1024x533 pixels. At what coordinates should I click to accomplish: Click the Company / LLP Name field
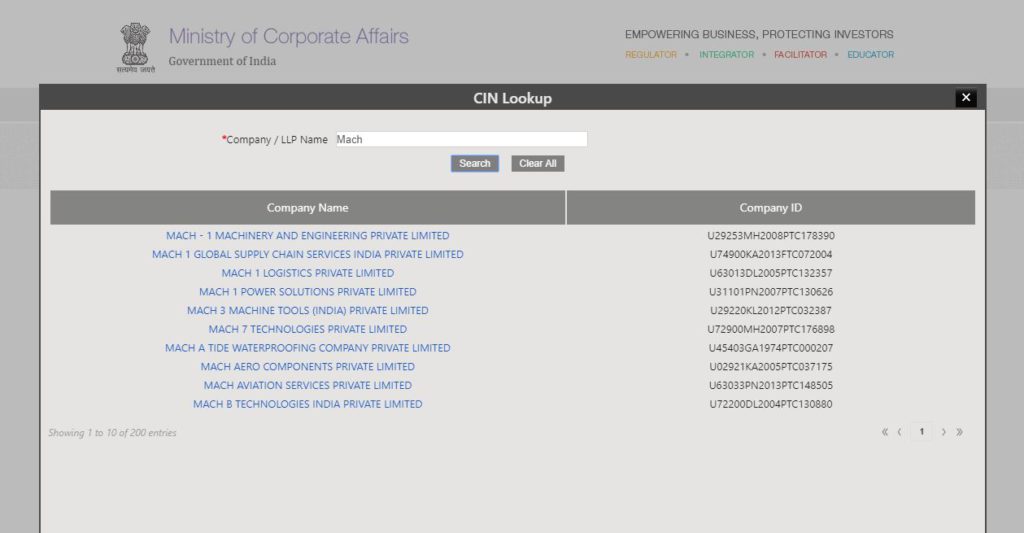tap(460, 140)
